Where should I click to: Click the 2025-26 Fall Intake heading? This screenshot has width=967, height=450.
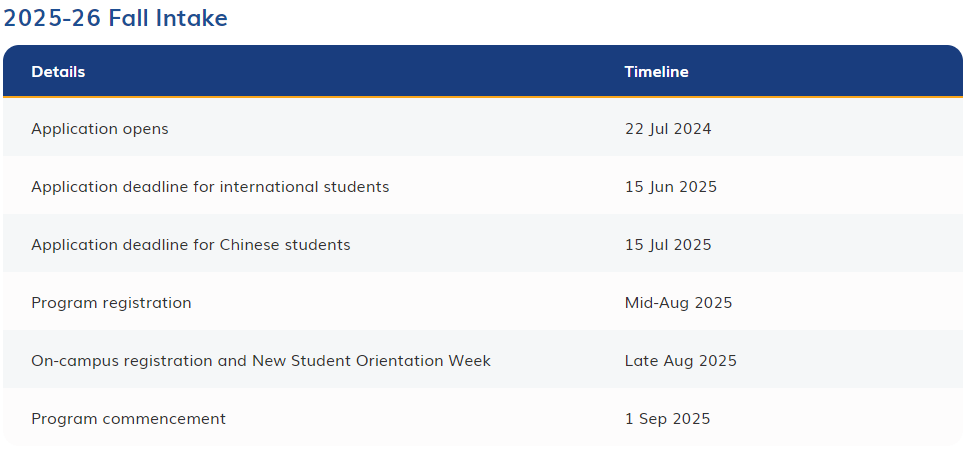point(115,18)
